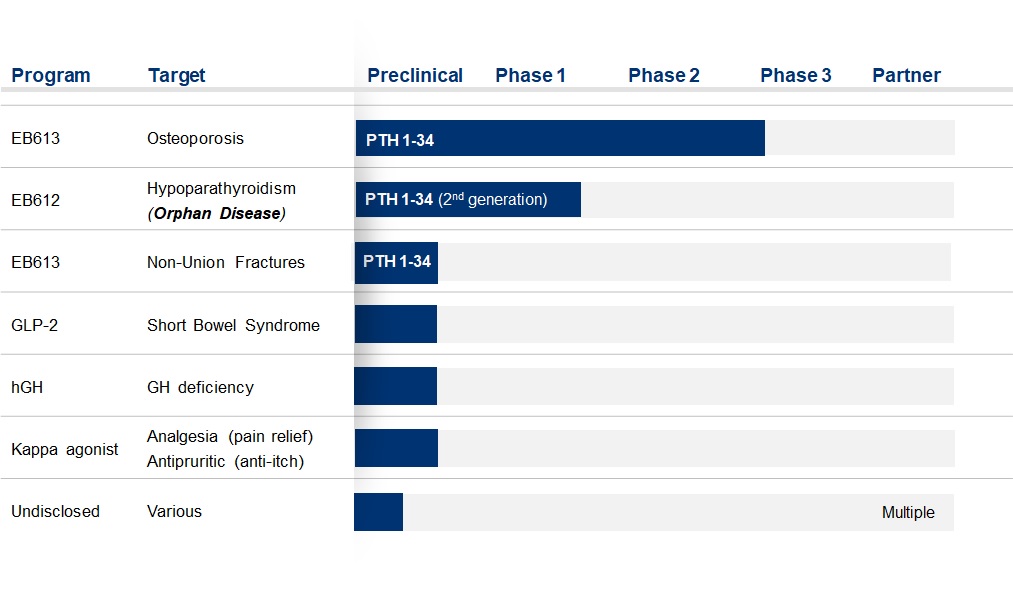
Task: Click the Target column header
Action: [176, 76]
